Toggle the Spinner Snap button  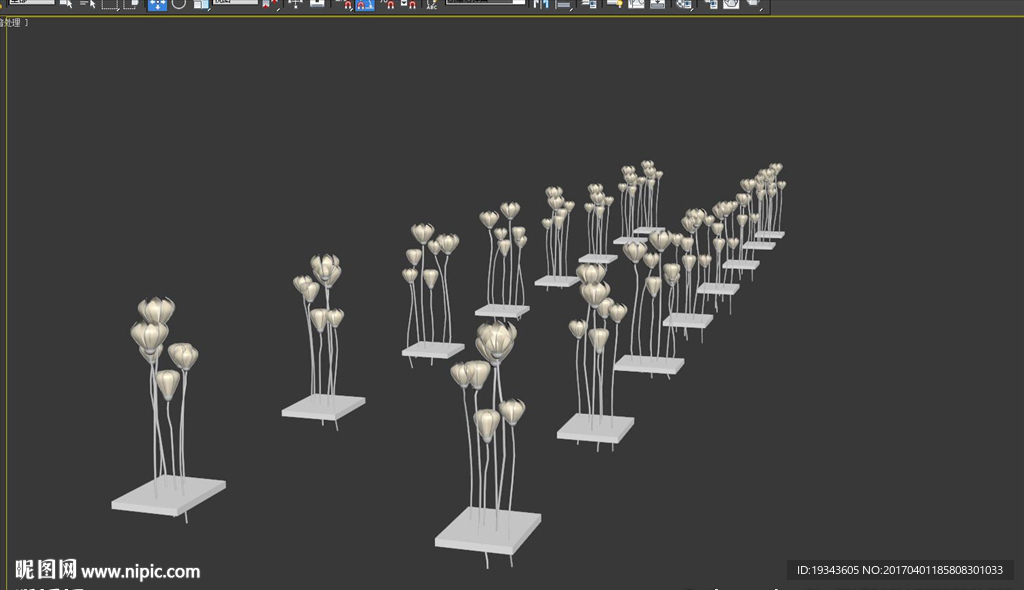tap(409, 4)
